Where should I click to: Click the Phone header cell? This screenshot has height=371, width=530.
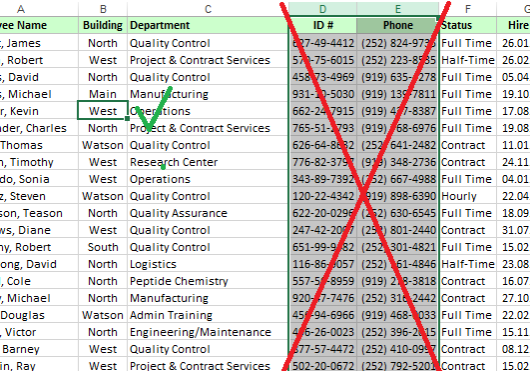click(x=398, y=25)
